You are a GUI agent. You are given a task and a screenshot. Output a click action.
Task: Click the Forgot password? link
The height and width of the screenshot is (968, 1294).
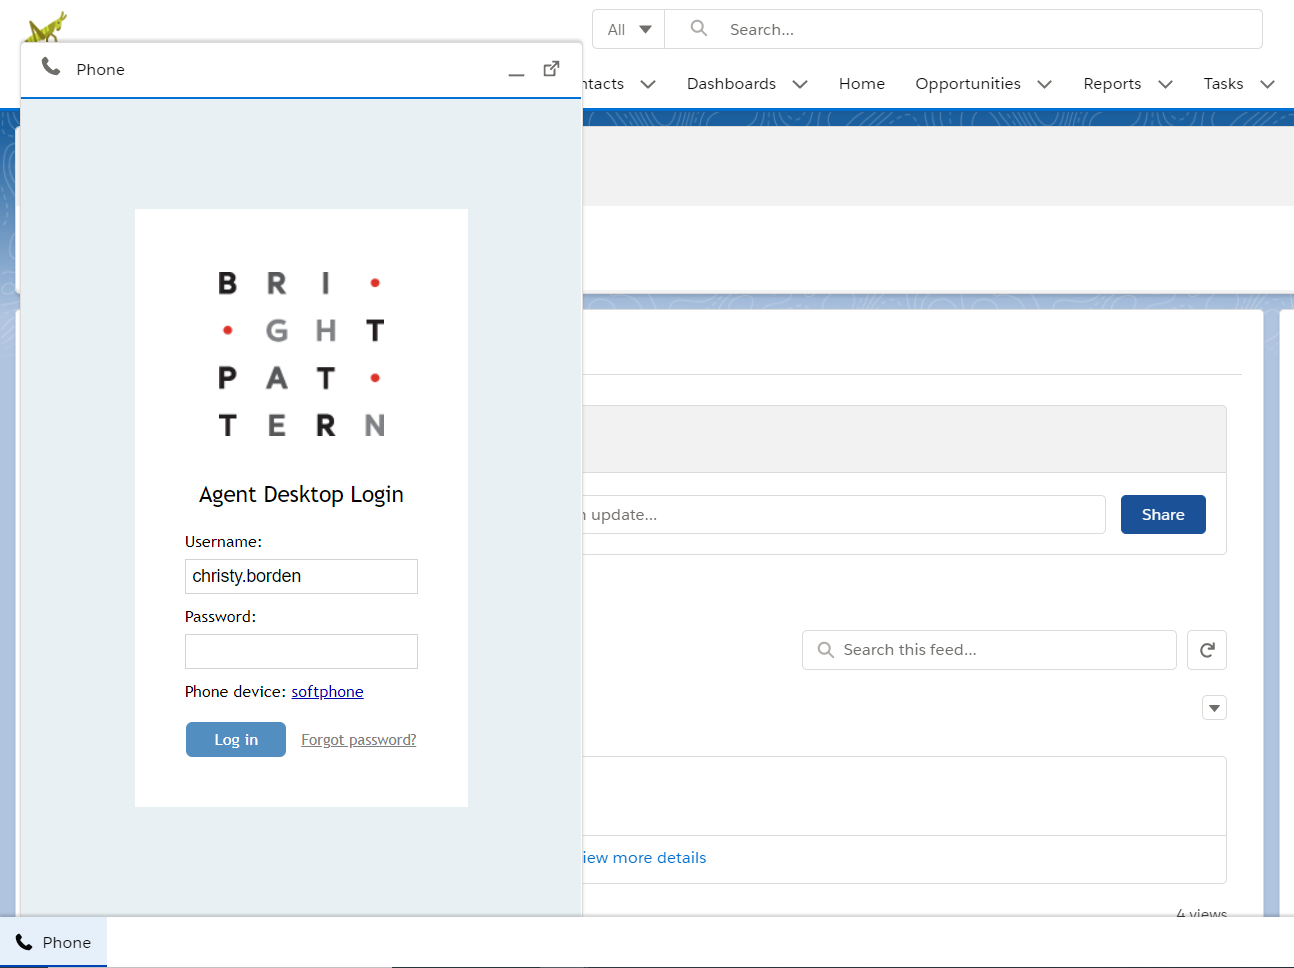click(x=359, y=740)
